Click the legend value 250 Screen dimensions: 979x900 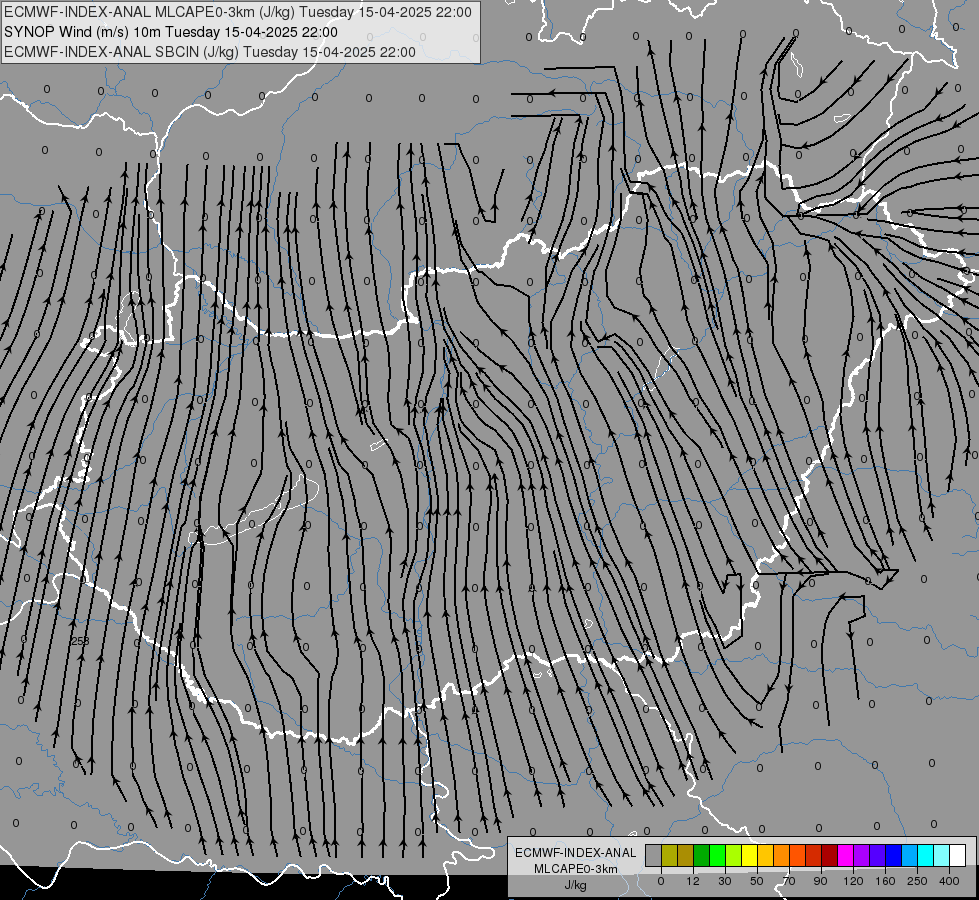tap(917, 881)
